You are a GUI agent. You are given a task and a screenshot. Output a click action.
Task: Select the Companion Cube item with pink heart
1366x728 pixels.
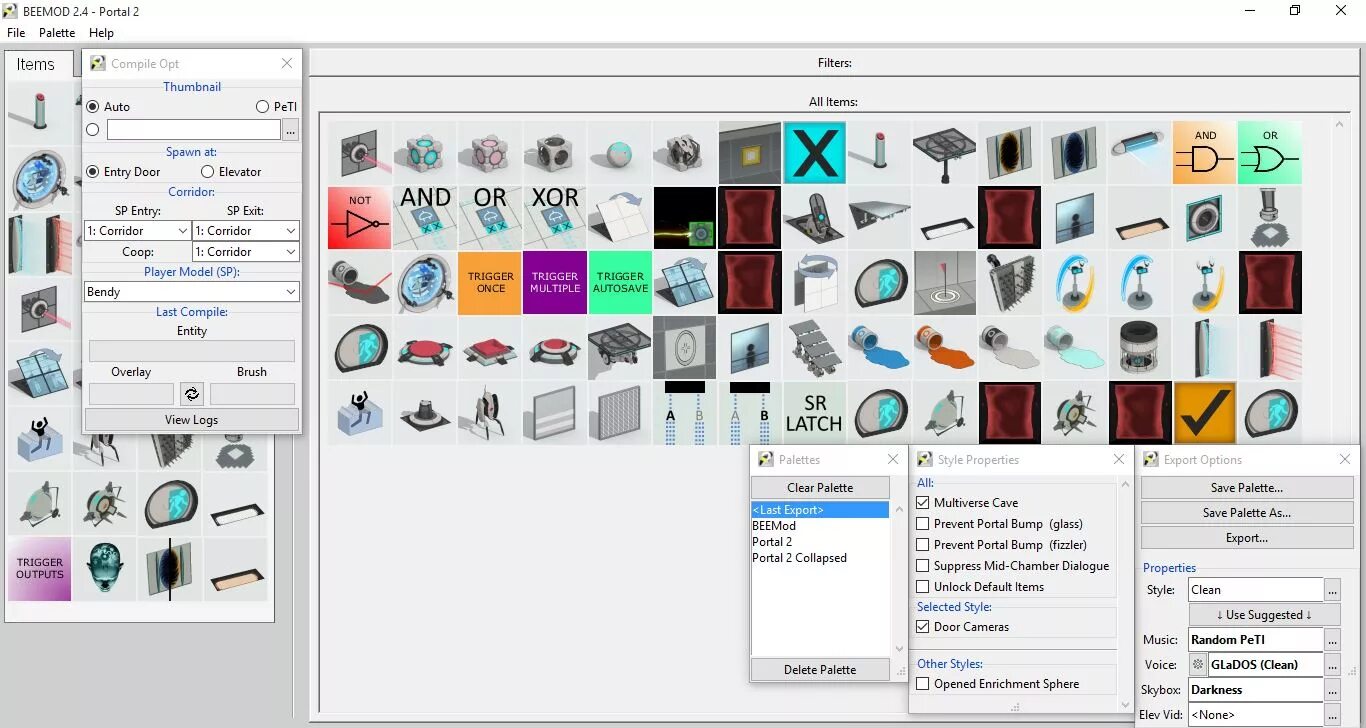(x=489, y=153)
